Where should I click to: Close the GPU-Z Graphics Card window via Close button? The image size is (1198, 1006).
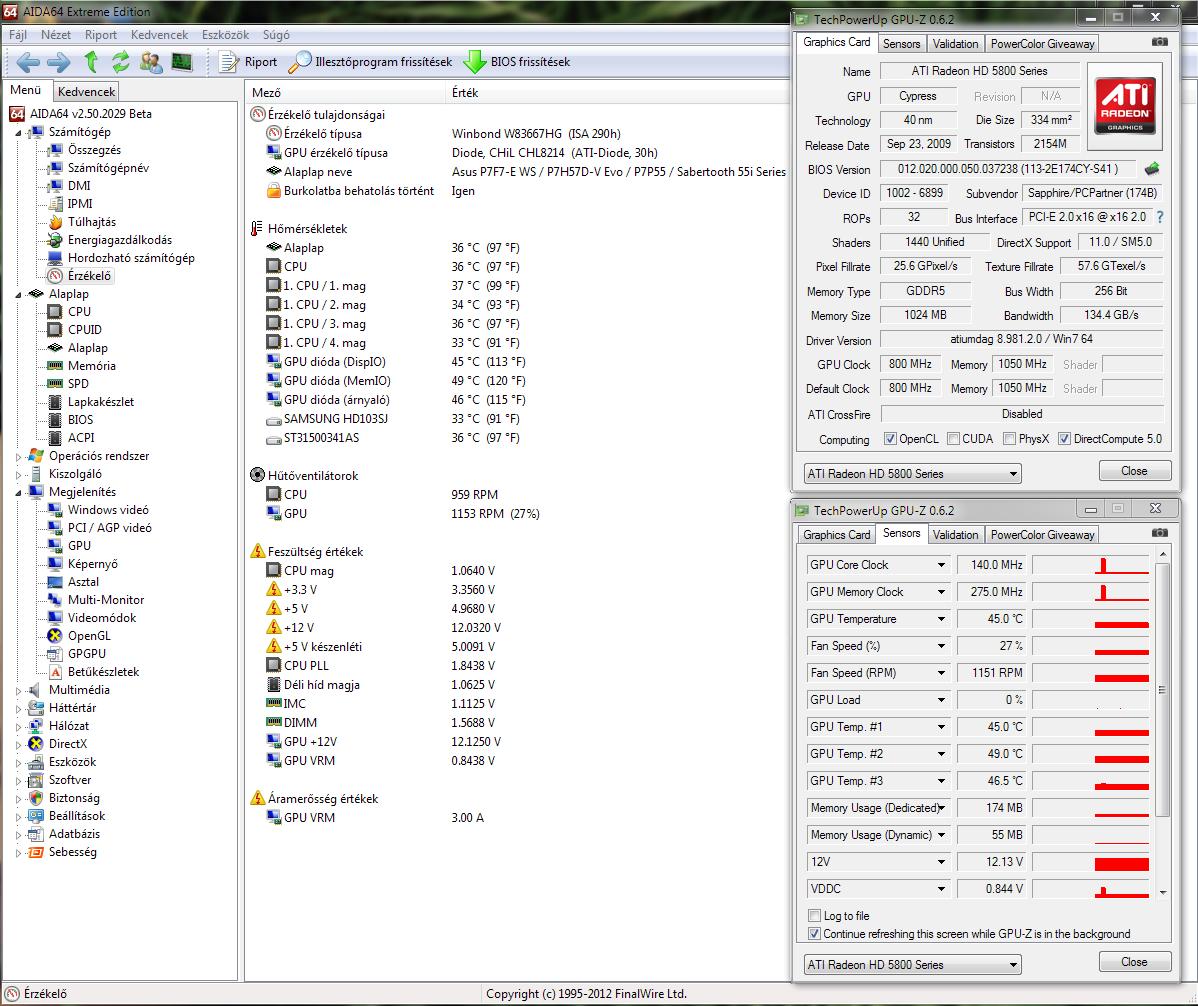coord(1134,471)
